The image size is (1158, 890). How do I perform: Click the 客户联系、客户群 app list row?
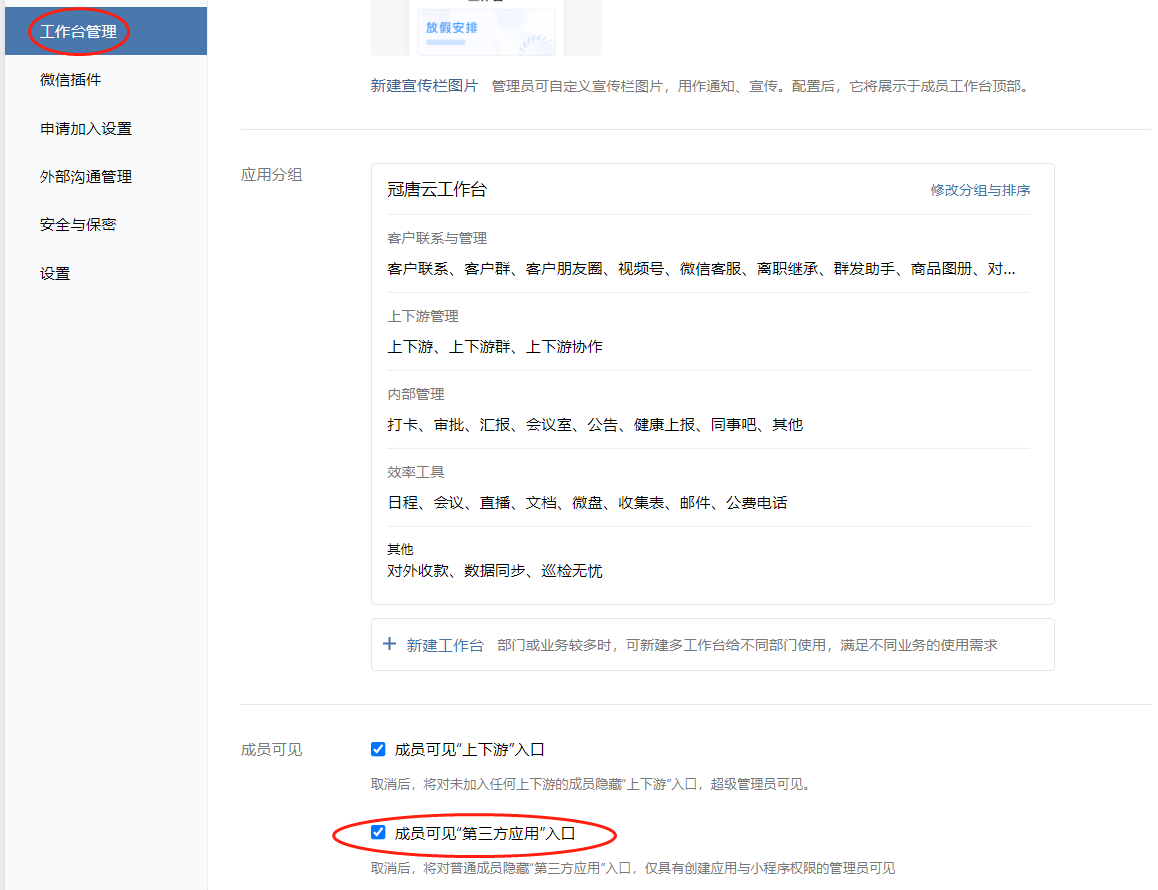(x=701, y=269)
